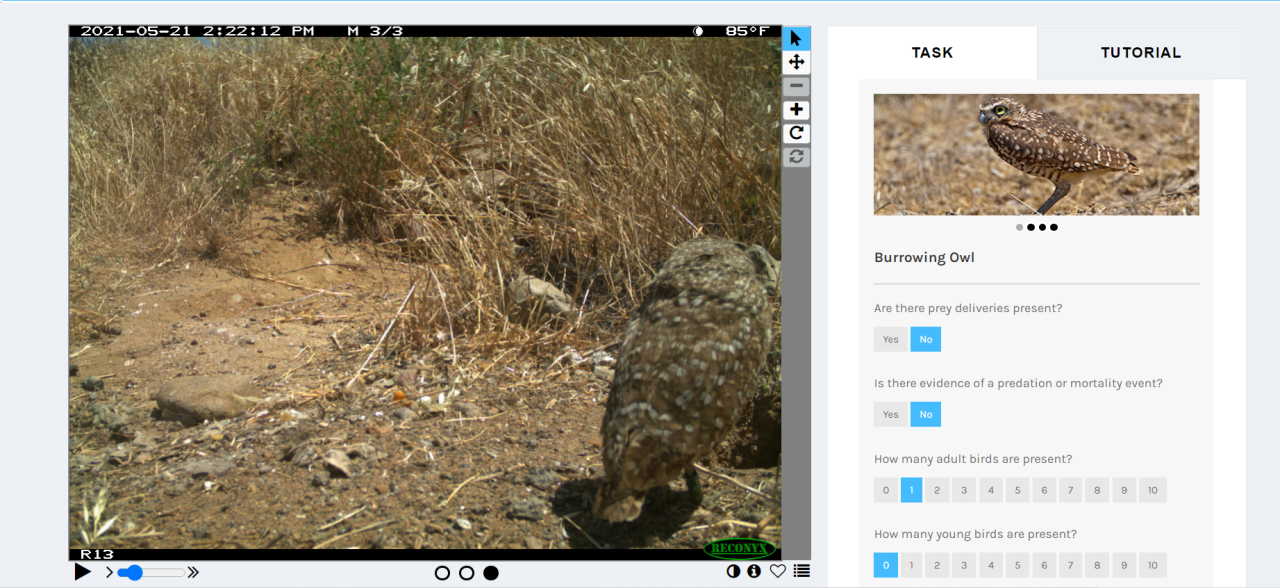Screen dimensions: 1280x588
Task: Set young birds count to 5
Action: click(x=1017, y=565)
